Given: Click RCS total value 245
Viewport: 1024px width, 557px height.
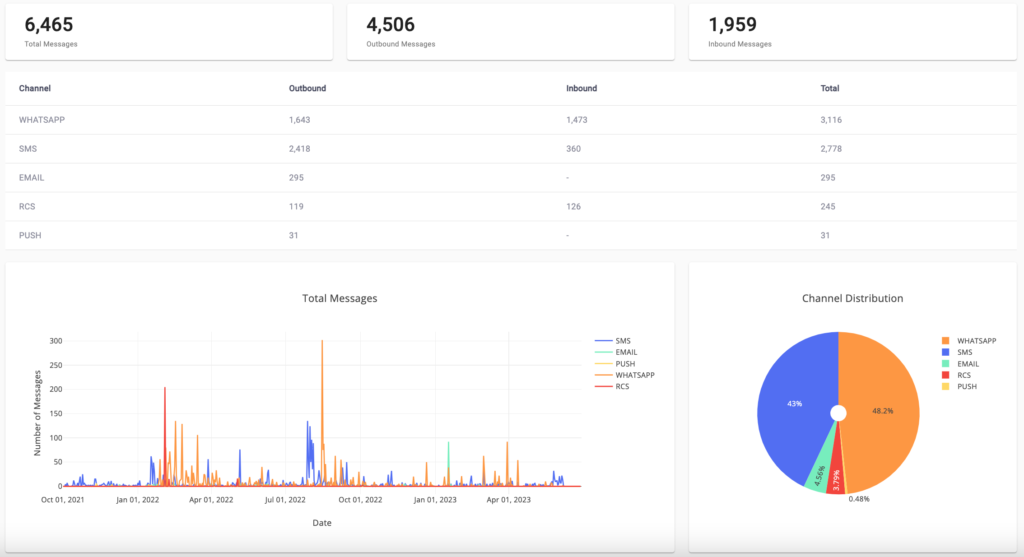Looking at the screenshot, I should (827, 206).
